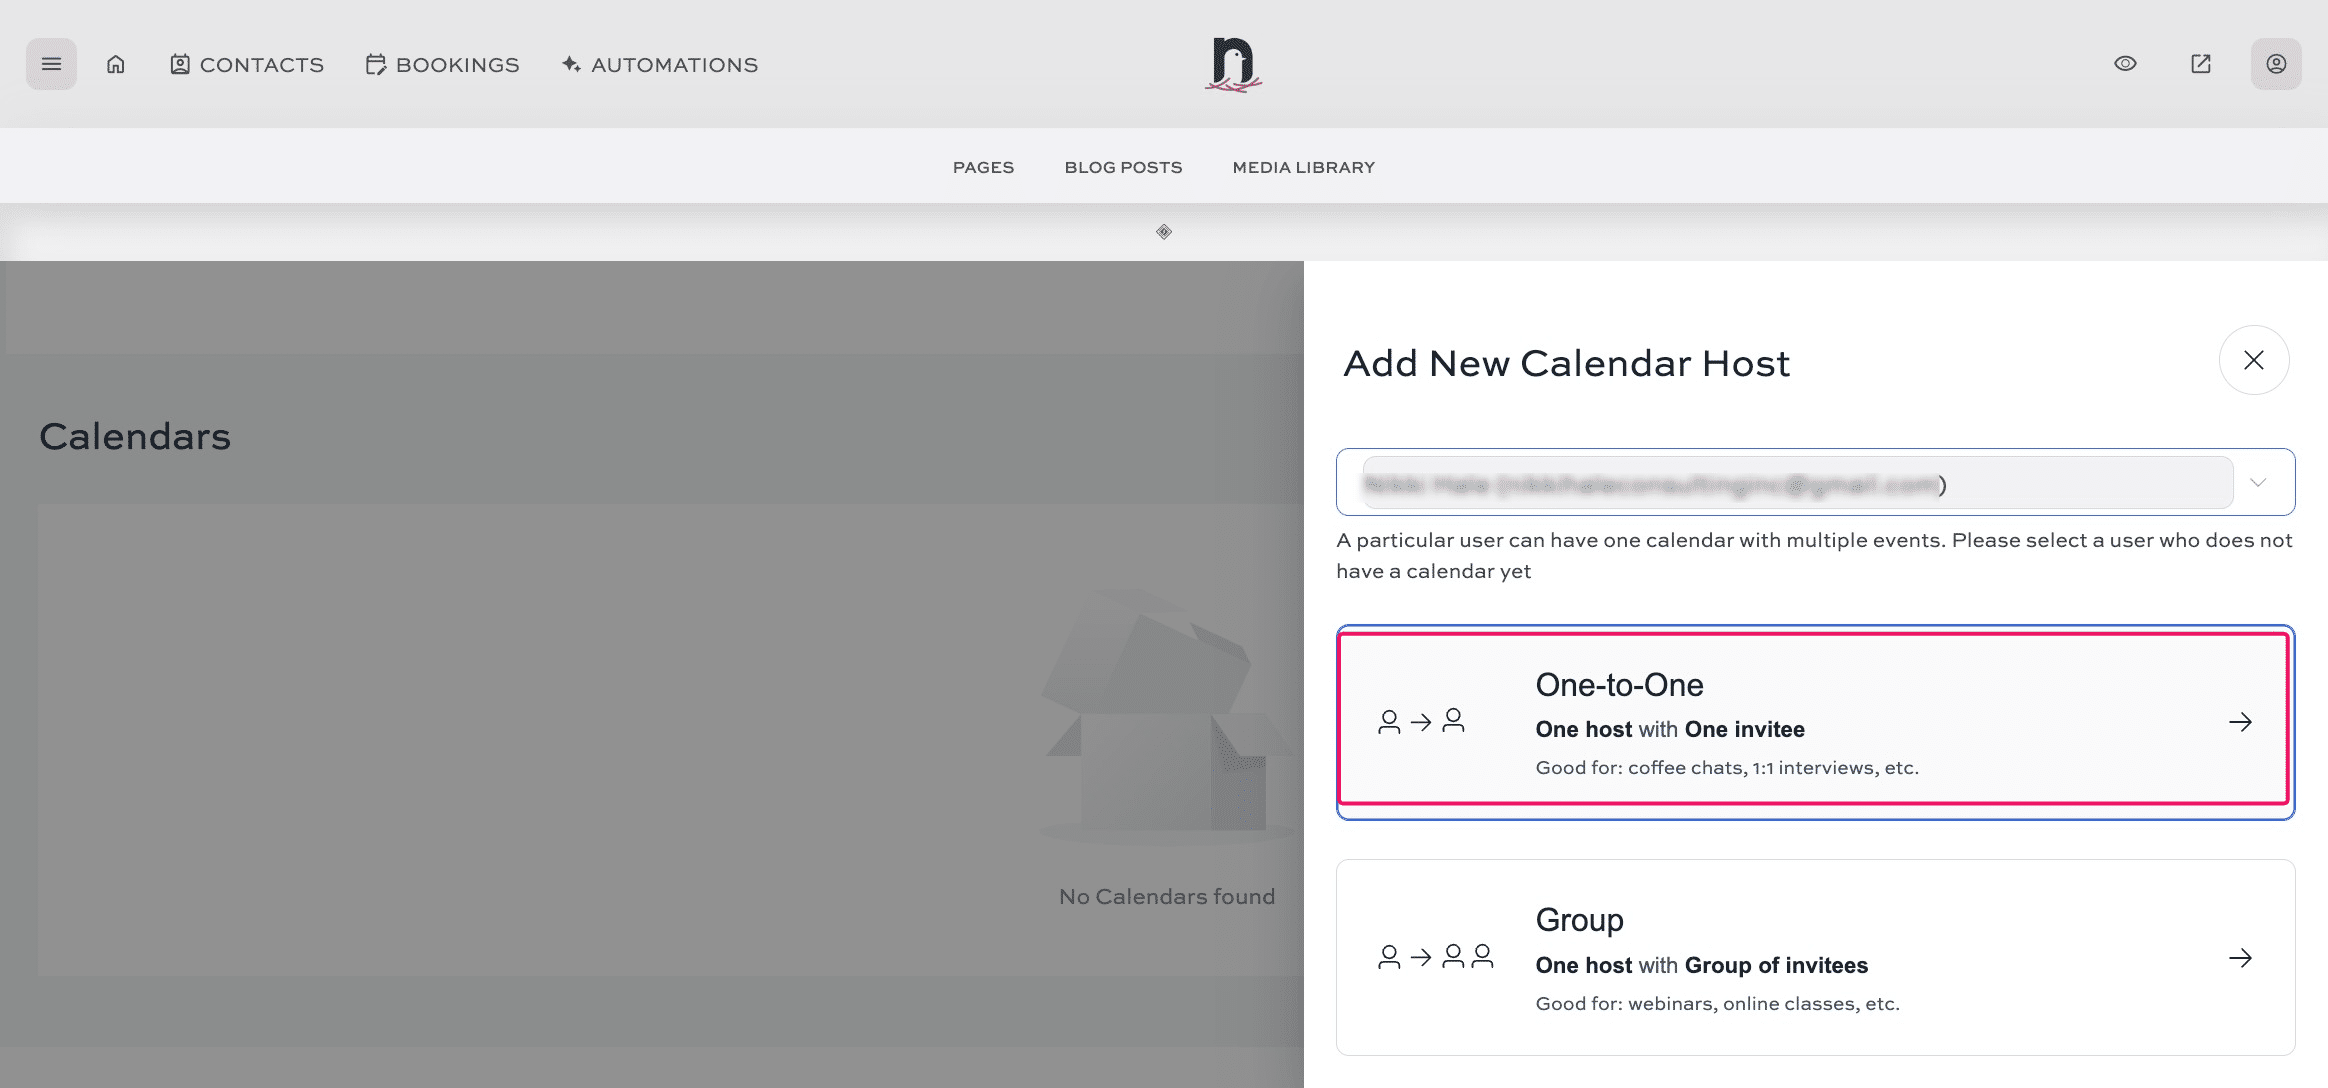
Task: Open the user account avatar menu
Action: point(2275,64)
